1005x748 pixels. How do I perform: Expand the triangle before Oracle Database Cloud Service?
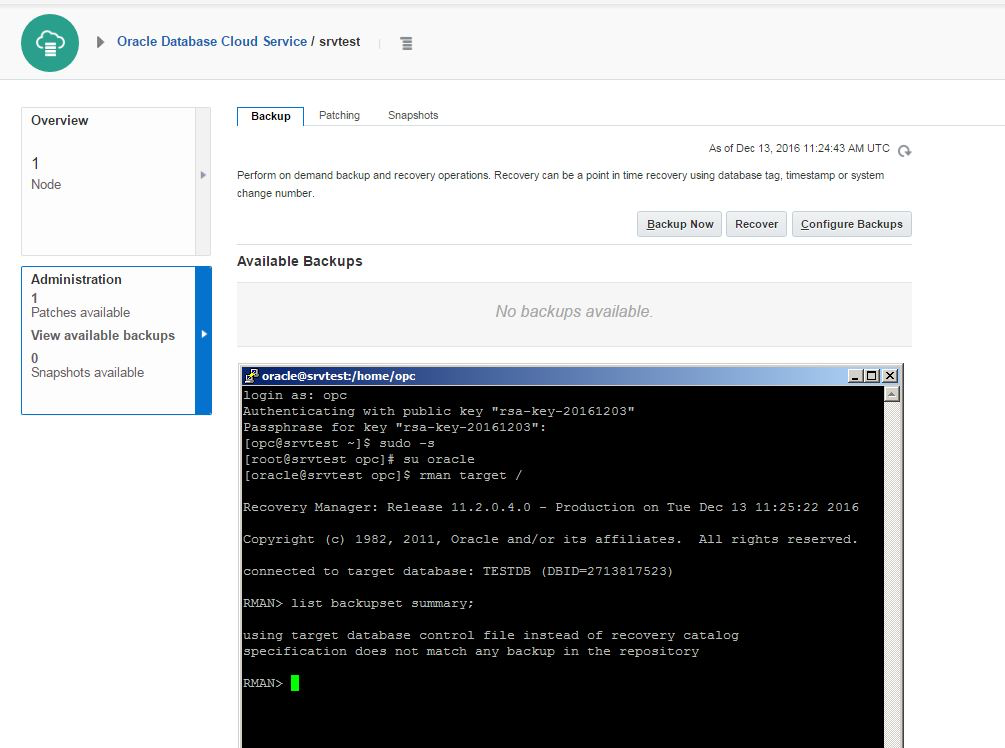pyautogui.click(x=100, y=42)
